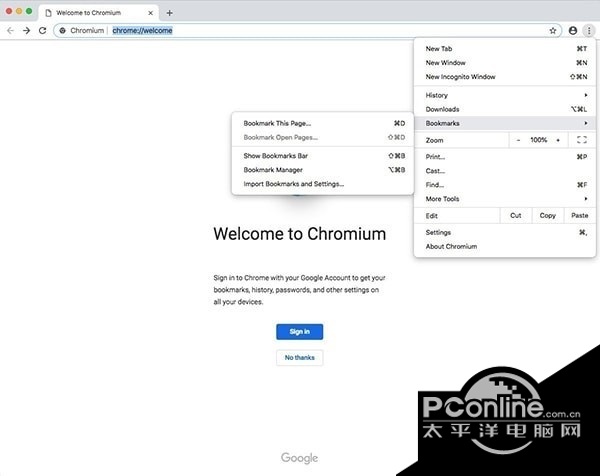The image size is (600, 476).
Task: Increase zoom with the plus button
Action: click(x=558, y=140)
